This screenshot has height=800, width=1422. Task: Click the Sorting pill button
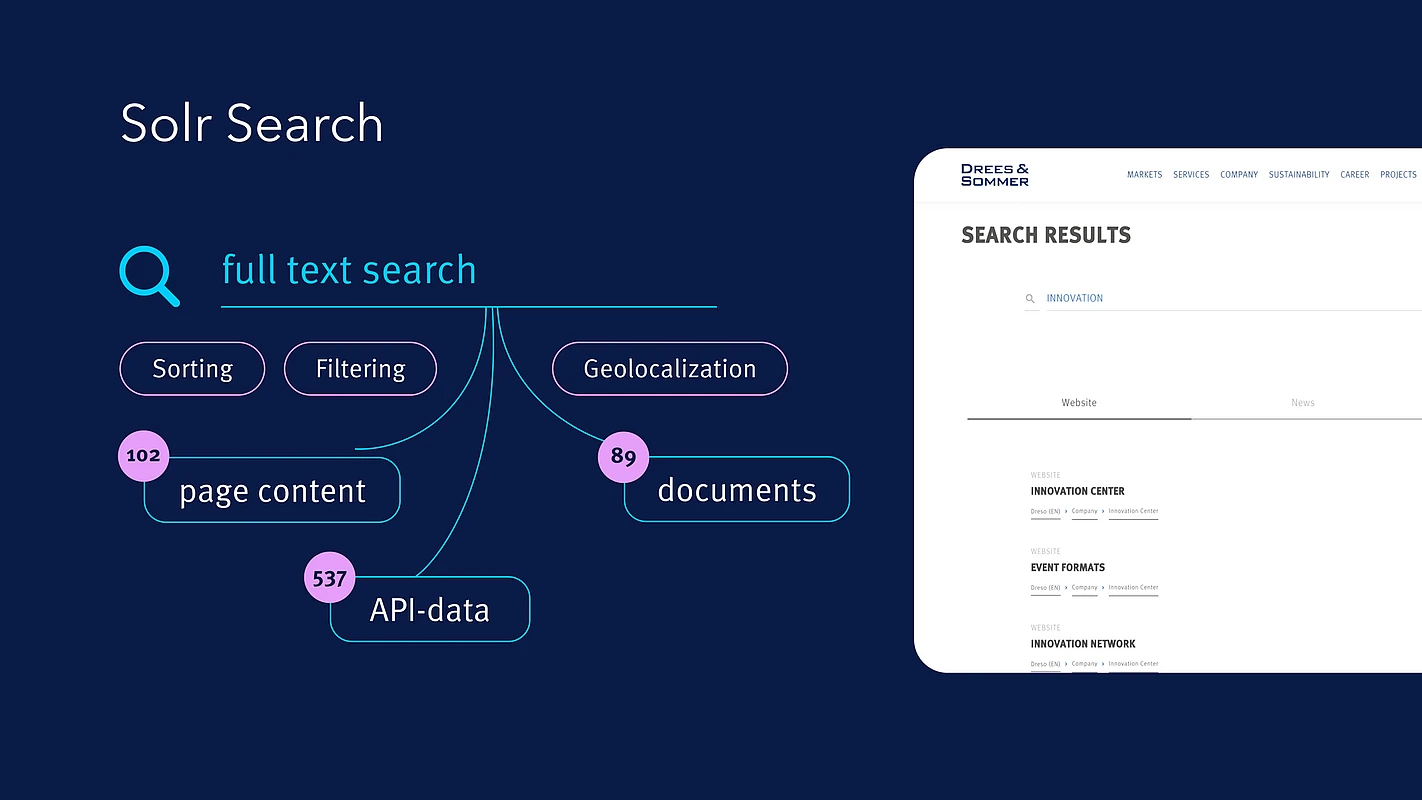coord(192,368)
